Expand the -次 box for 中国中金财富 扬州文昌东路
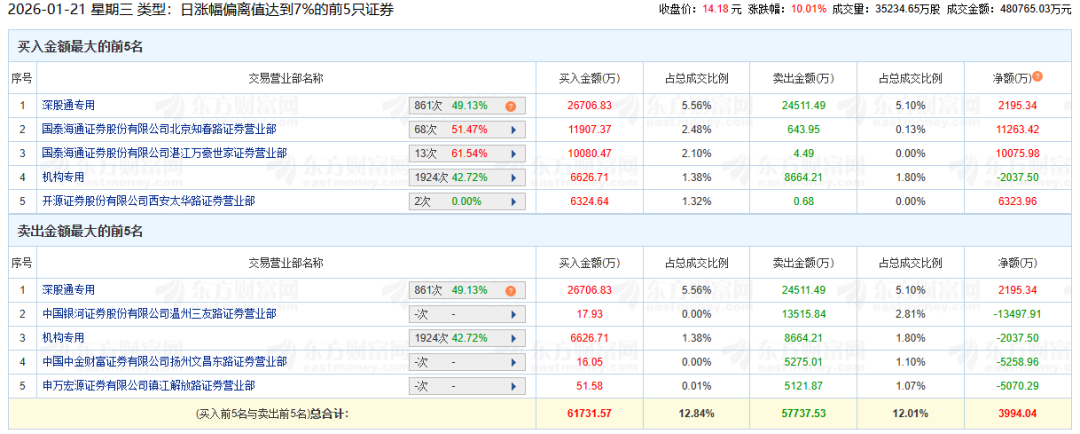This screenshot has height=434, width=1080. [x=468, y=362]
